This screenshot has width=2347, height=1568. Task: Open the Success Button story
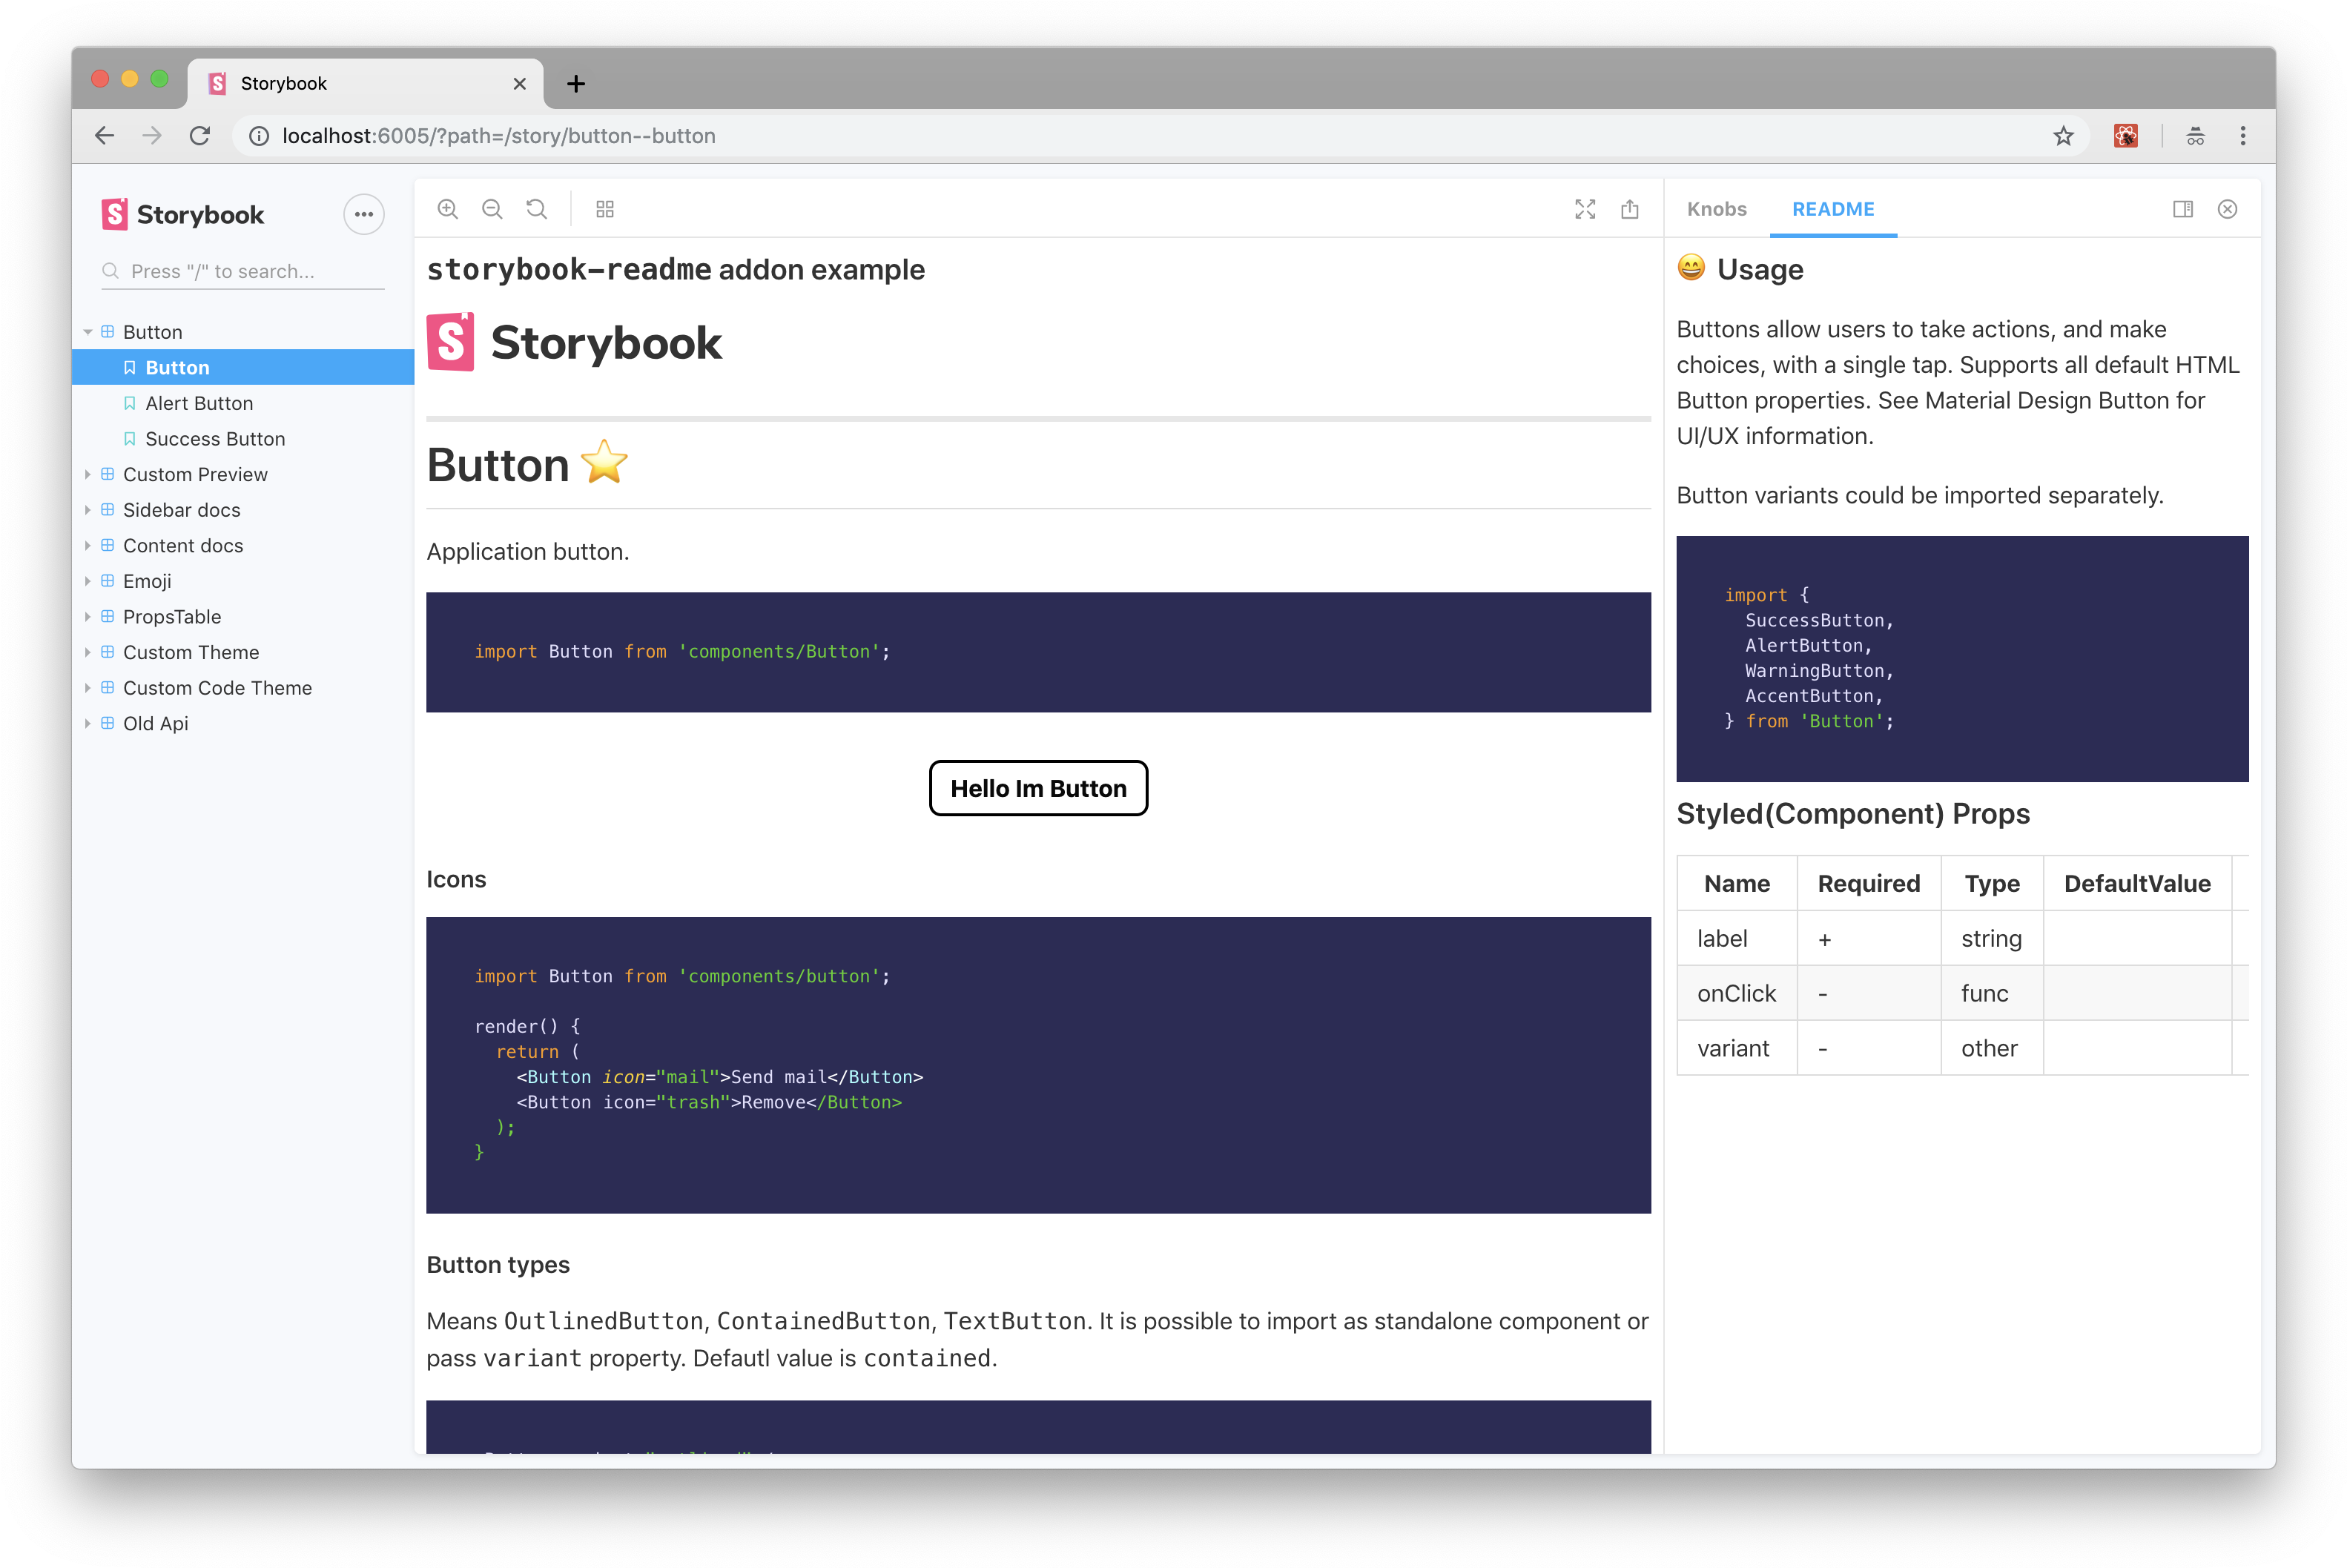click(215, 439)
